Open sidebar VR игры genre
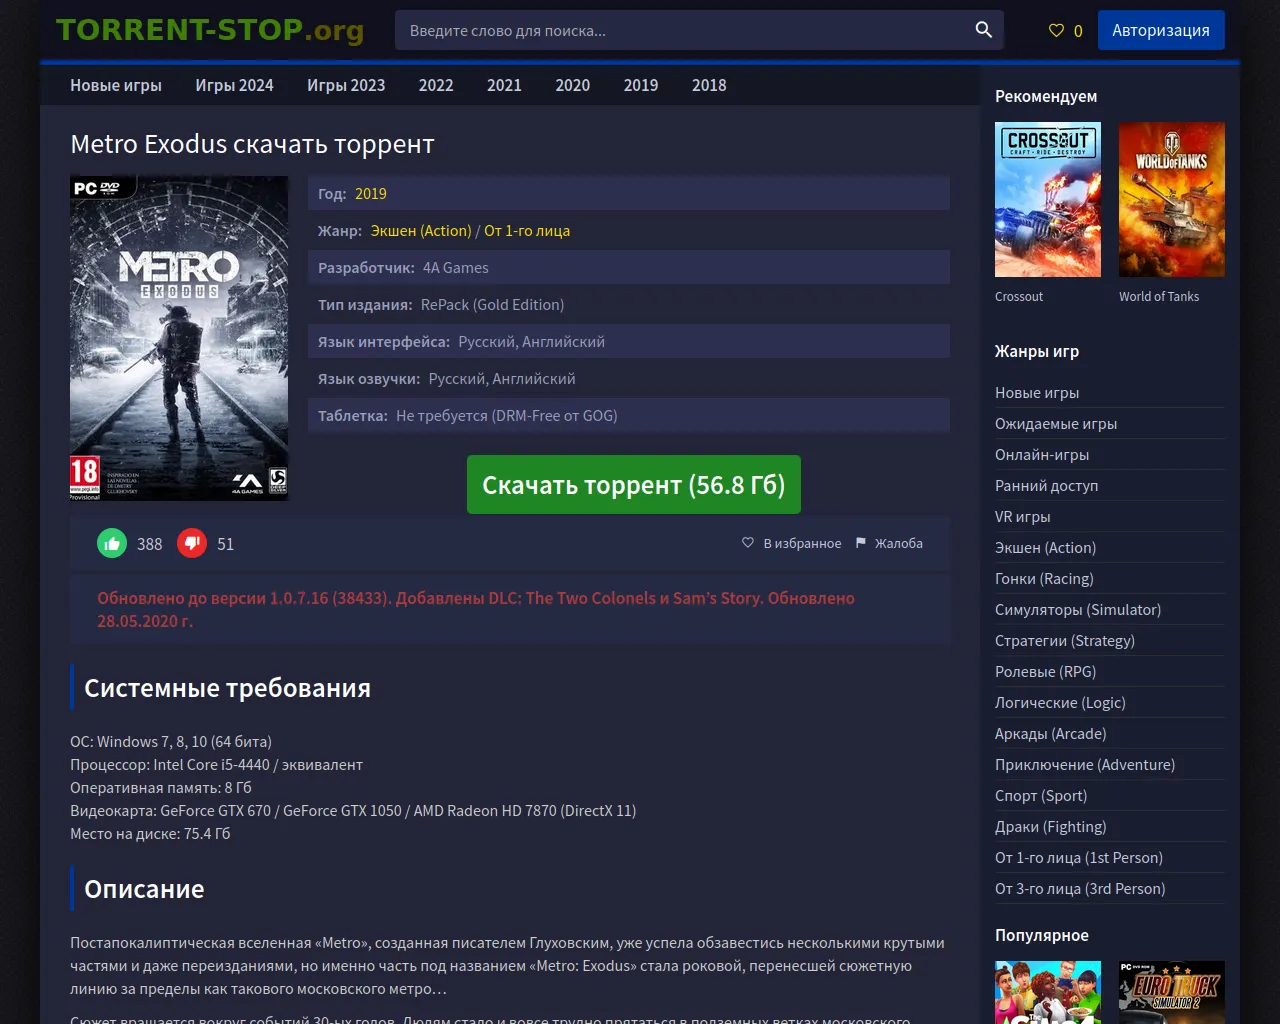The height and width of the screenshot is (1024, 1280). pos(1023,516)
